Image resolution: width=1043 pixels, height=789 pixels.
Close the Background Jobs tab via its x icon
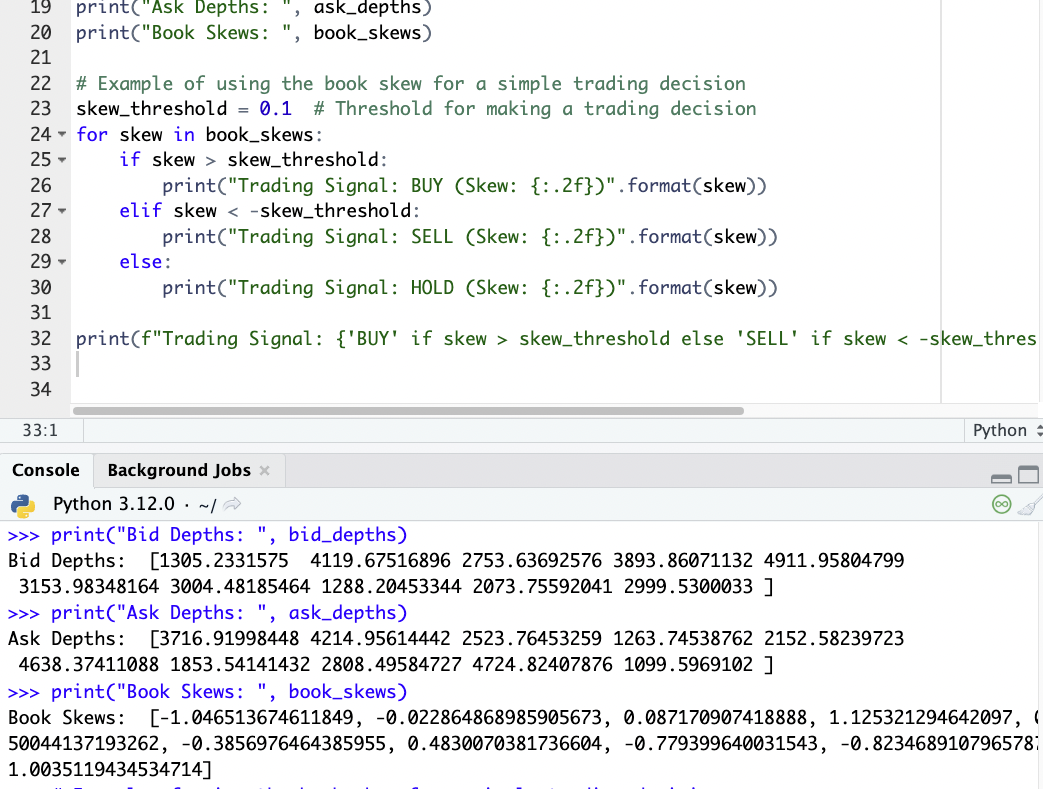pyautogui.click(x=264, y=470)
